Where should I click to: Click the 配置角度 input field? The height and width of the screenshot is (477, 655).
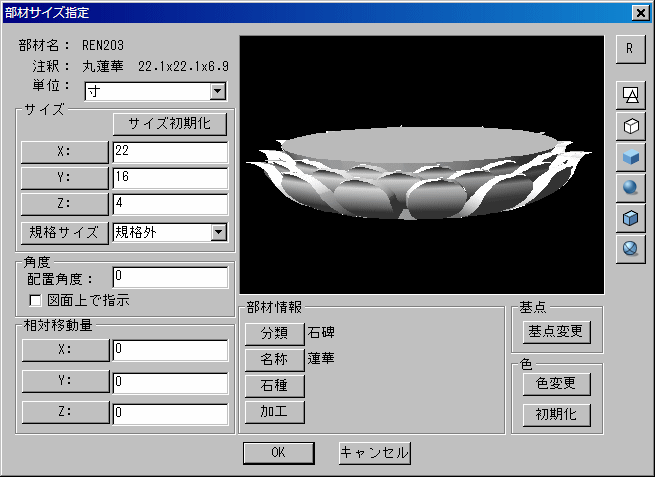coord(170,277)
